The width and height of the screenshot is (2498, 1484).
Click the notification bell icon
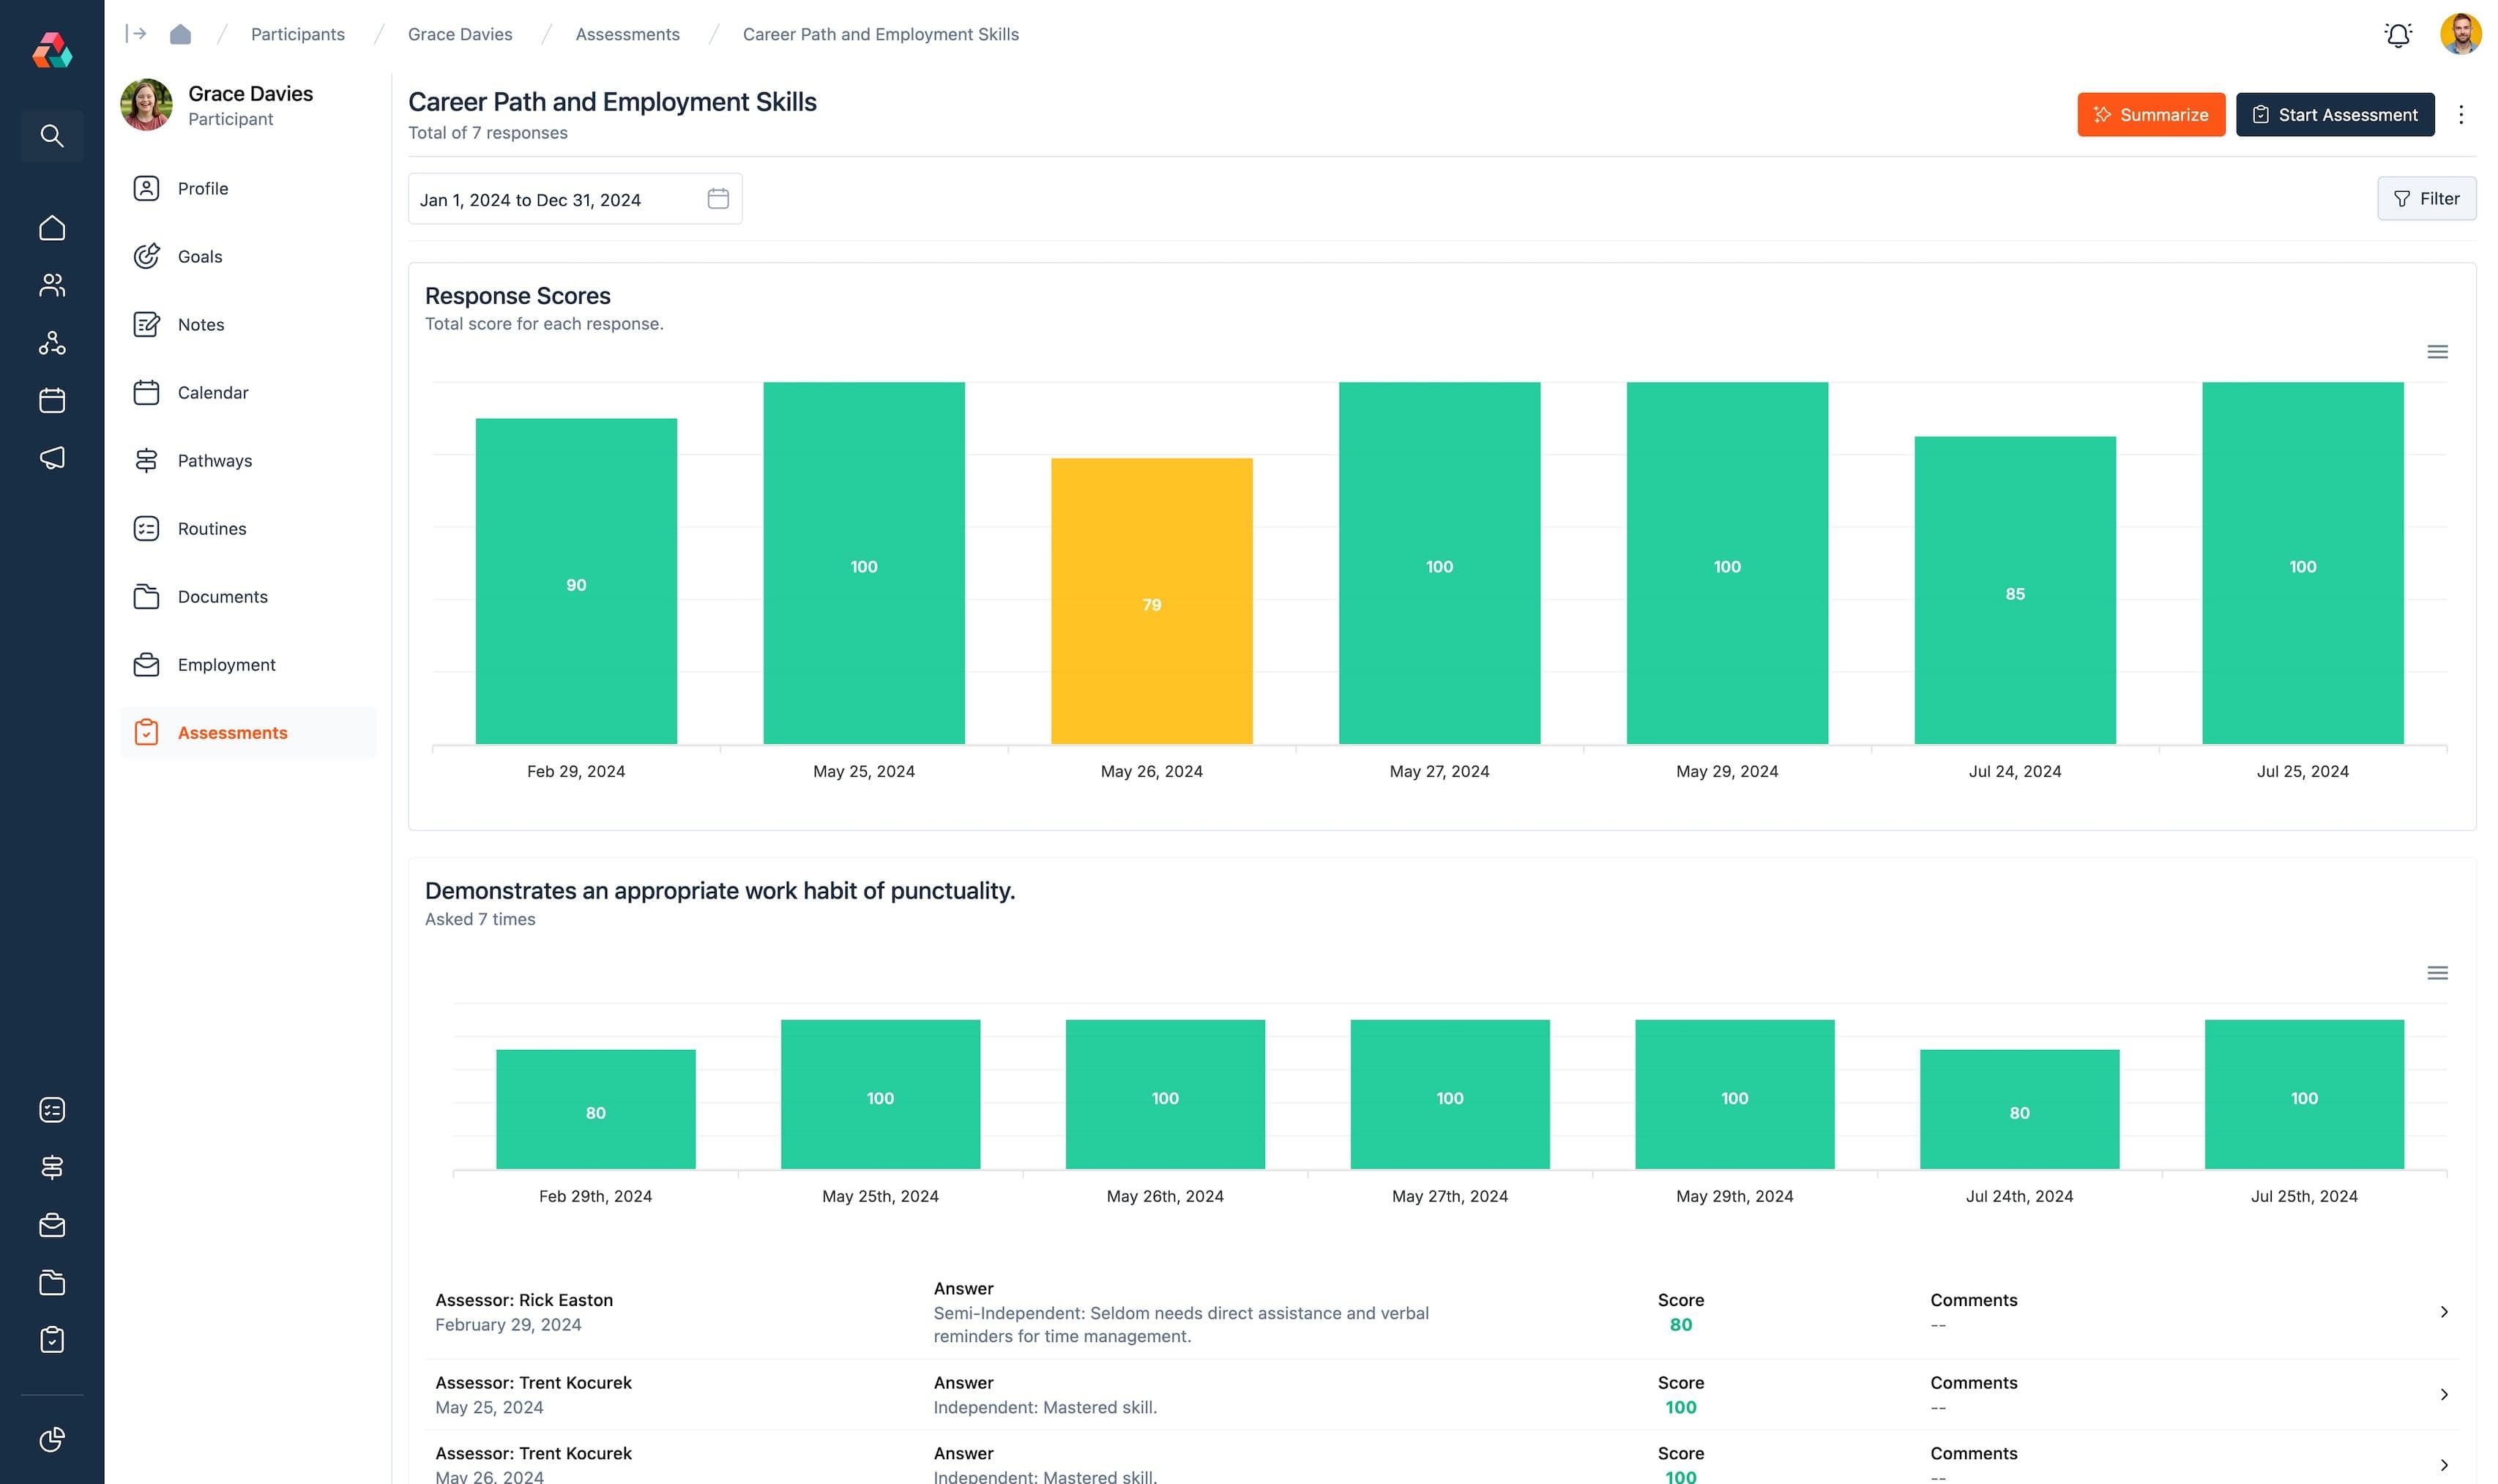tap(2398, 33)
